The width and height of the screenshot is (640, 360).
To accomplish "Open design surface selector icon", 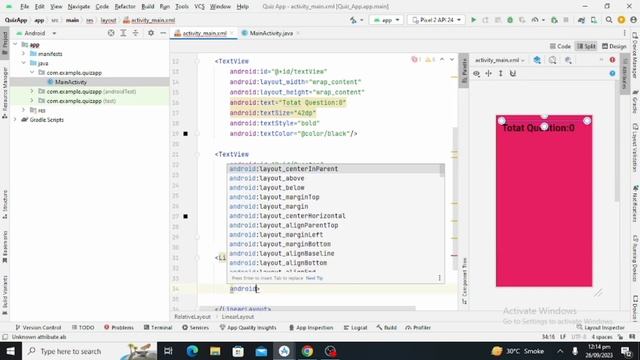I will click(537, 60).
